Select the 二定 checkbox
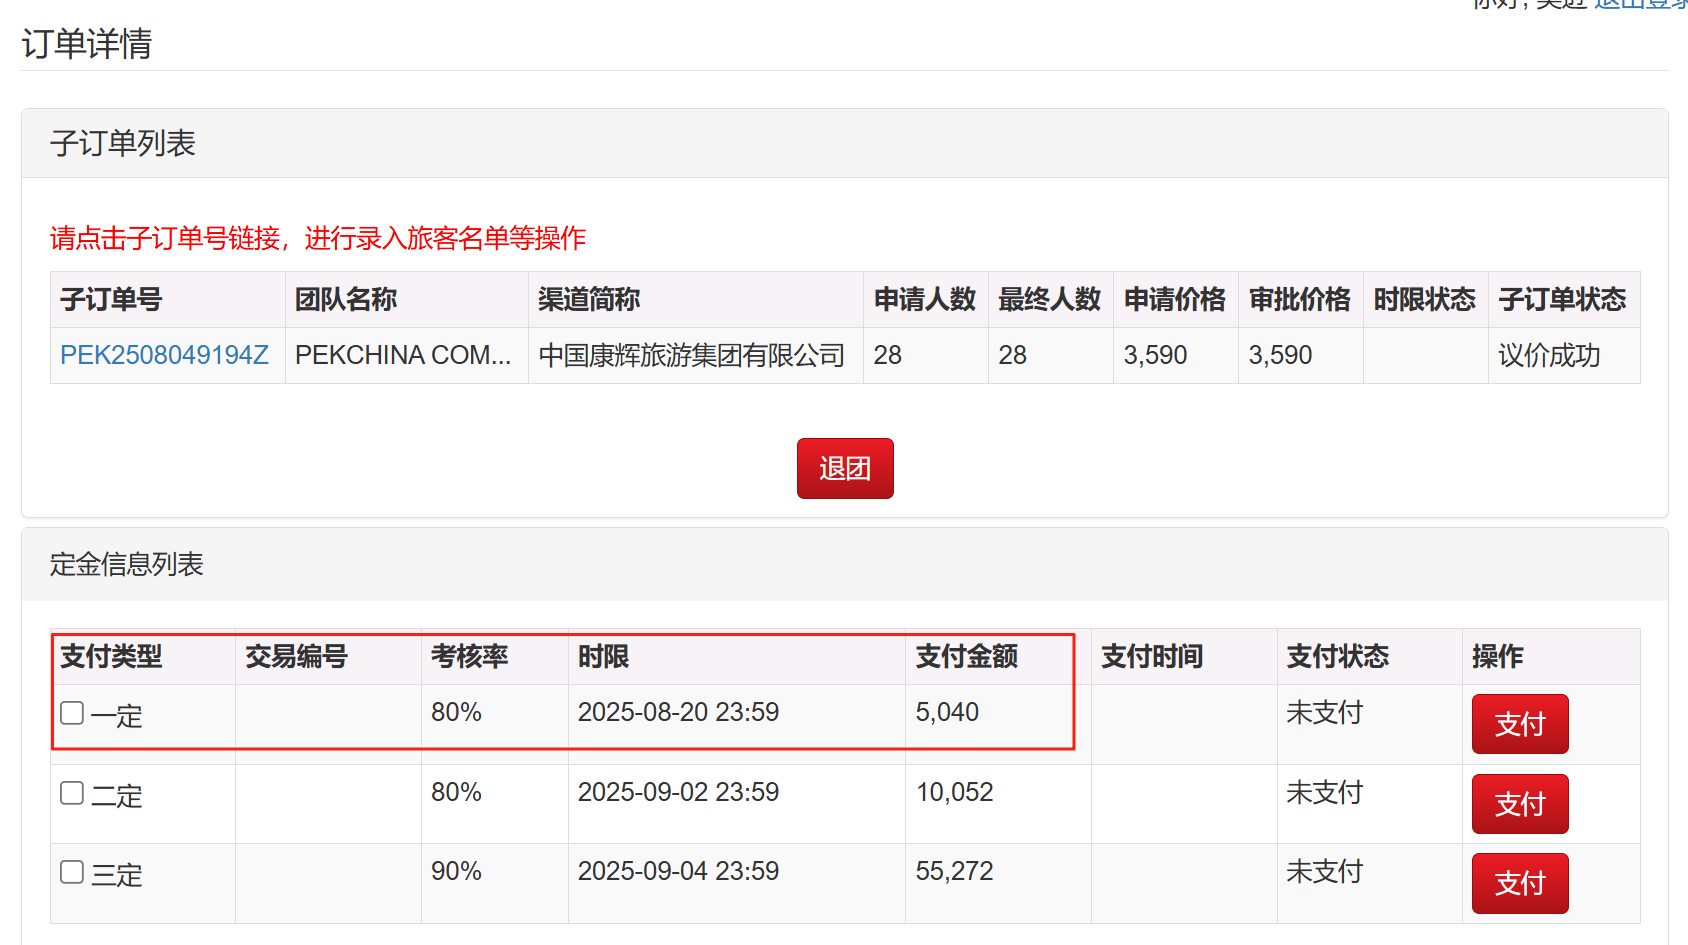The image size is (1688, 945). [72, 793]
